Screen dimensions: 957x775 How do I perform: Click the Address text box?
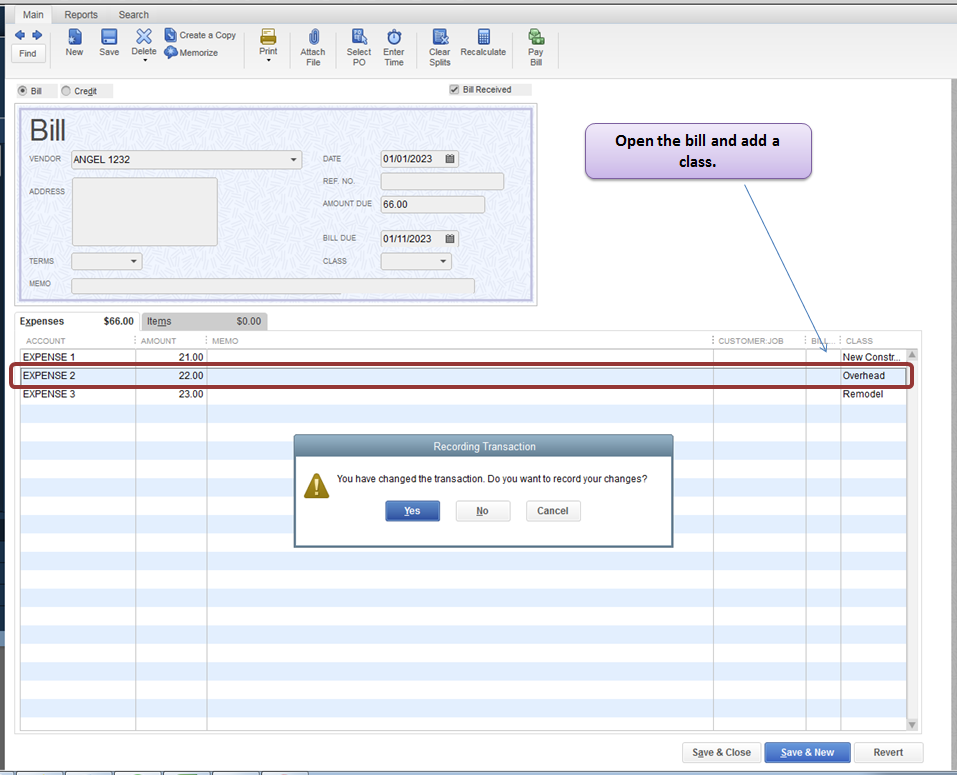pos(145,212)
